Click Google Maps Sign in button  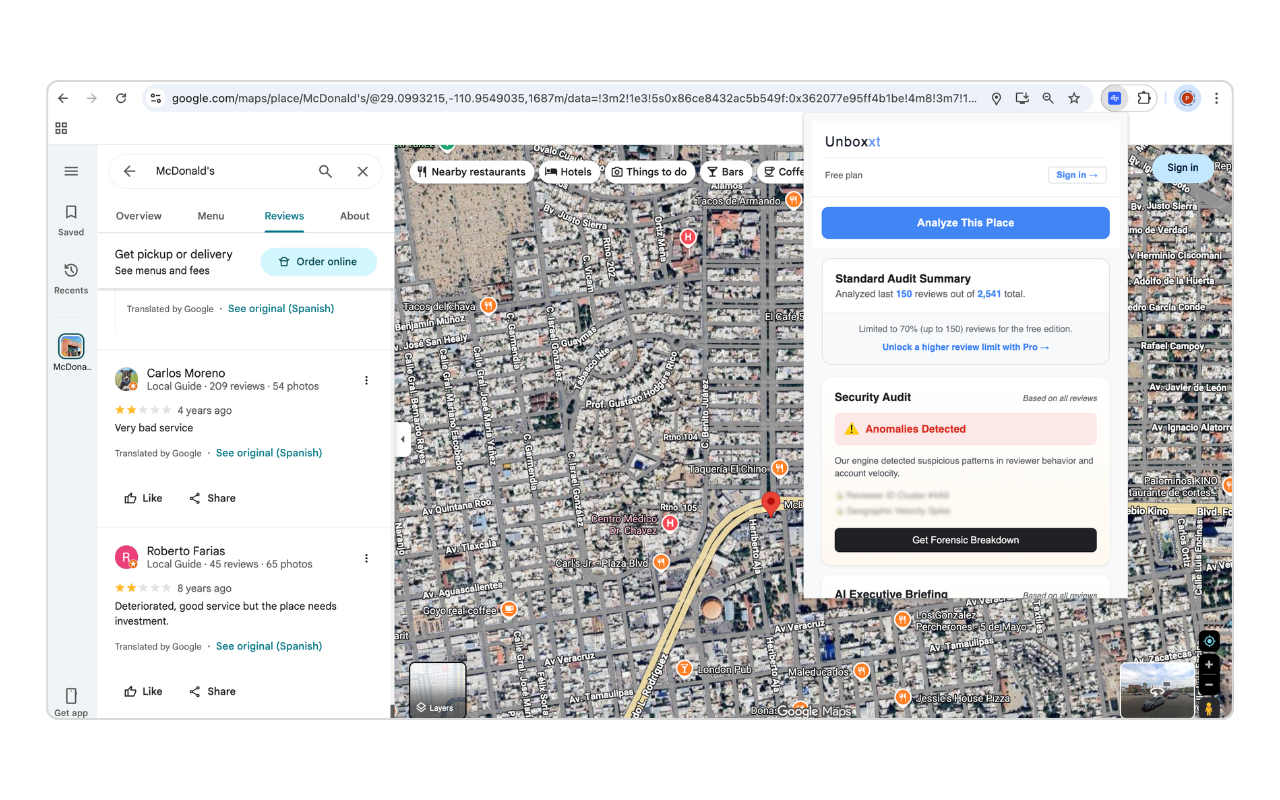[x=1182, y=168]
